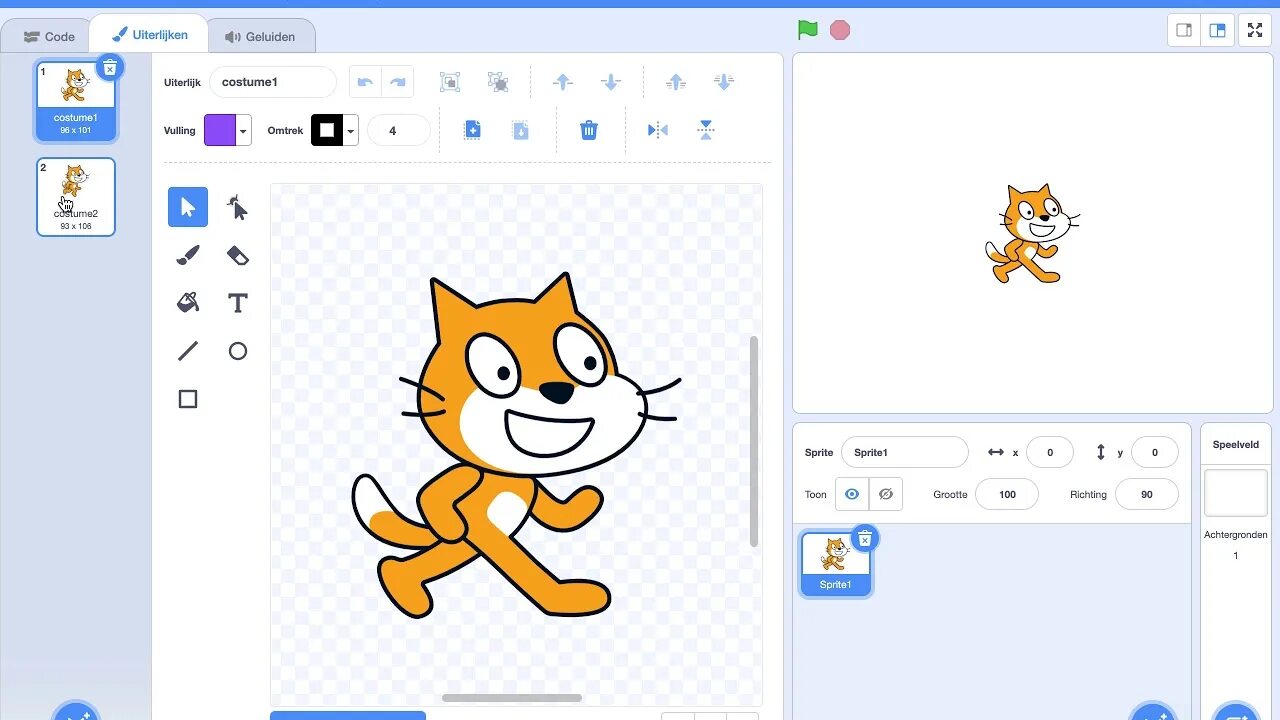1280x720 pixels.
Task: Select the arrow Select tool
Action: (188, 207)
